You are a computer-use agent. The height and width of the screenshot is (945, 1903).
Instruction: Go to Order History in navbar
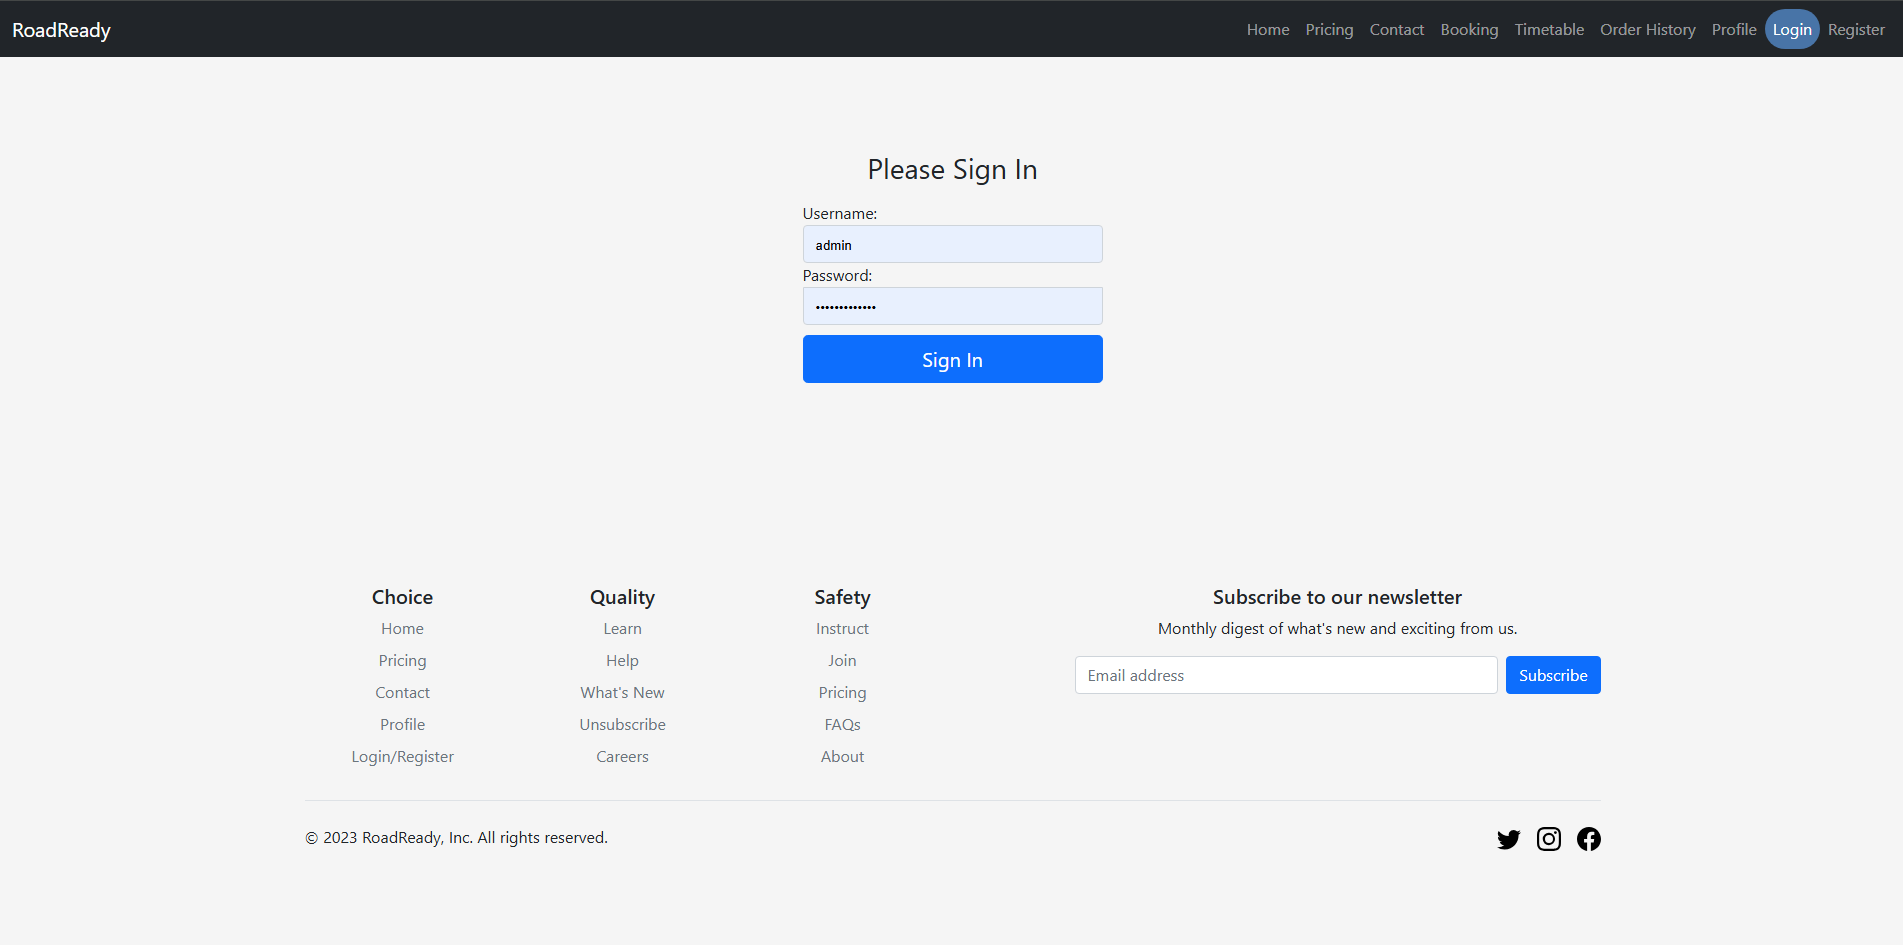pyautogui.click(x=1647, y=30)
